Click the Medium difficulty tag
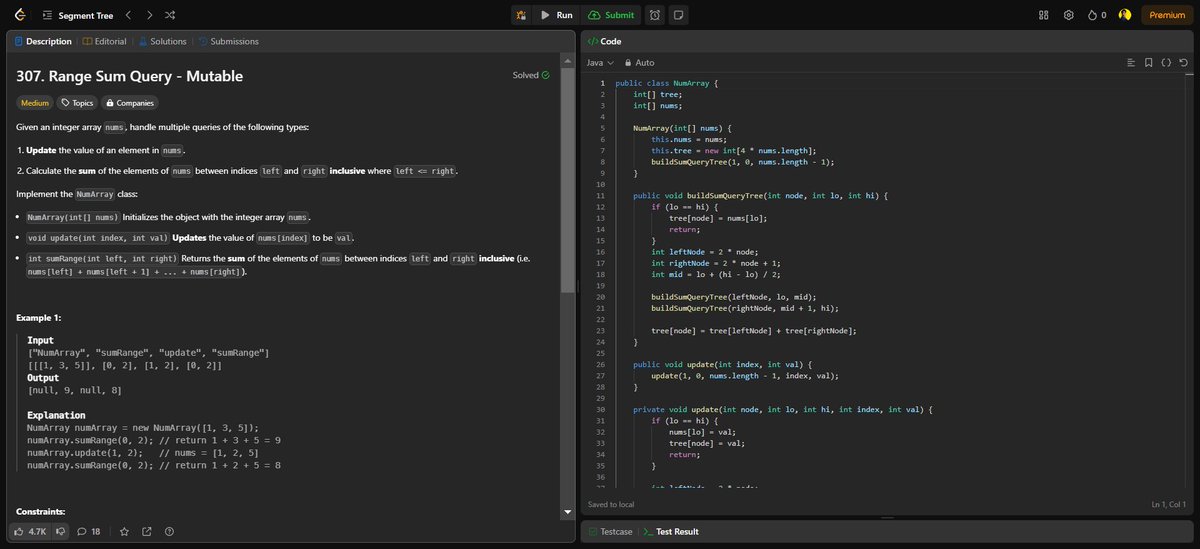 (35, 103)
